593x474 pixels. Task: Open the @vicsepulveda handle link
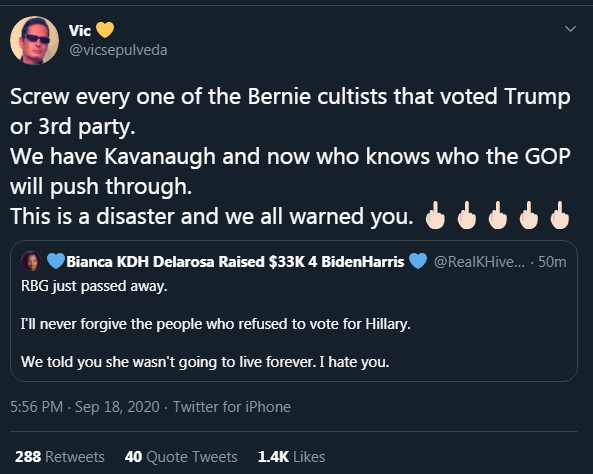118,50
